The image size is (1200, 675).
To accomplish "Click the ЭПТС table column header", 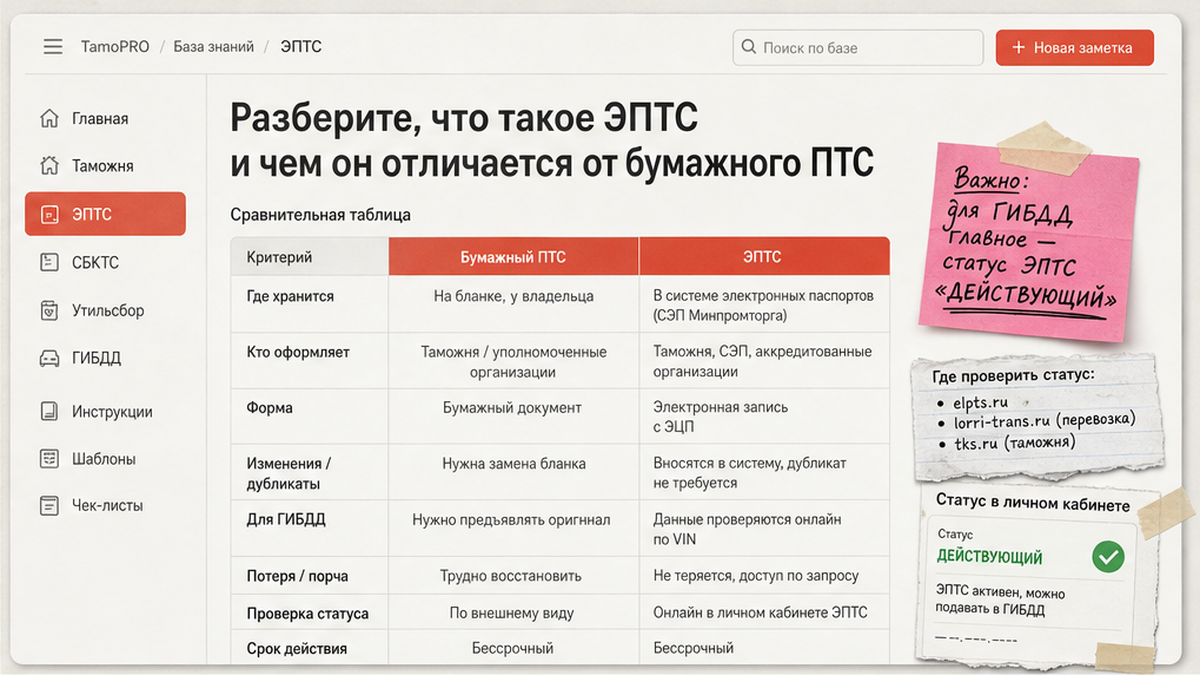I will [764, 257].
